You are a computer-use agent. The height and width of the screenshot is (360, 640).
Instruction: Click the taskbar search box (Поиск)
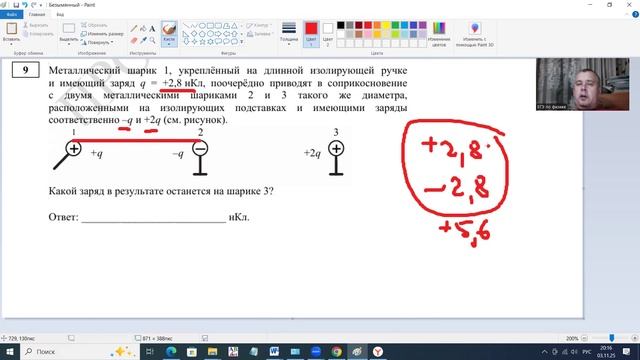click(79, 351)
